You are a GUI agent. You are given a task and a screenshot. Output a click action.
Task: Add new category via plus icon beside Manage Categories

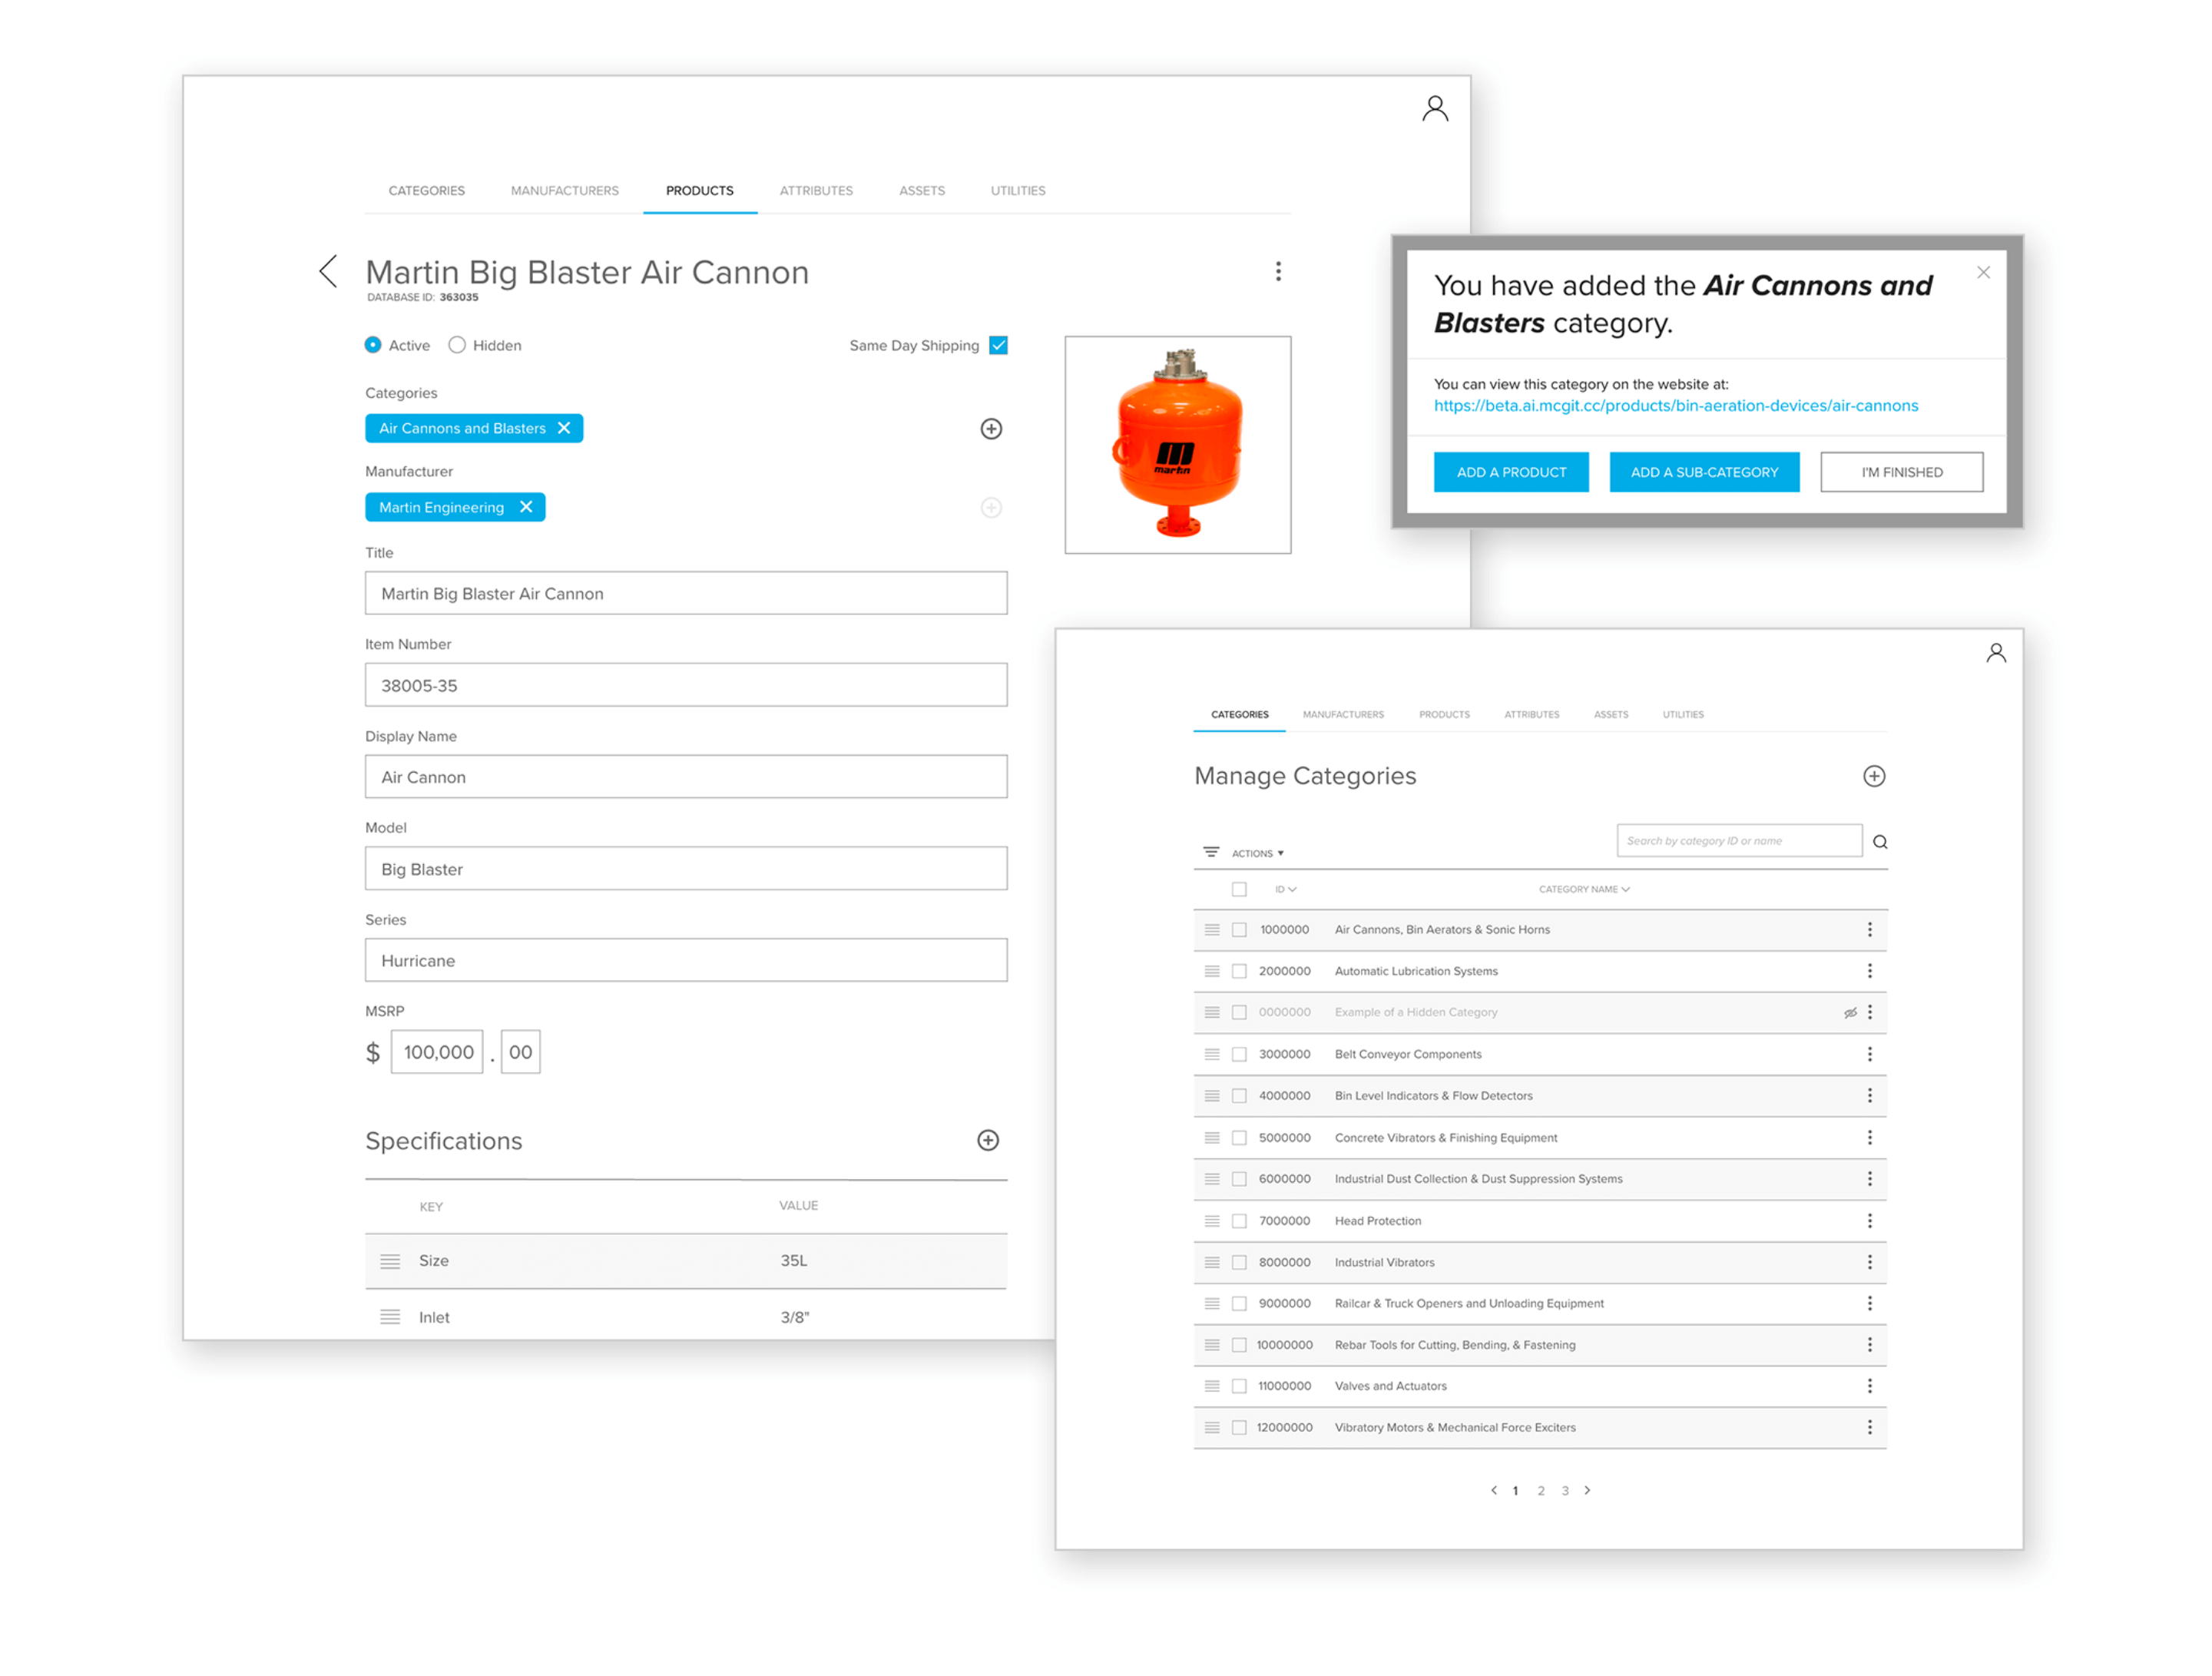pyautogui.click(x=1873, y=776)
